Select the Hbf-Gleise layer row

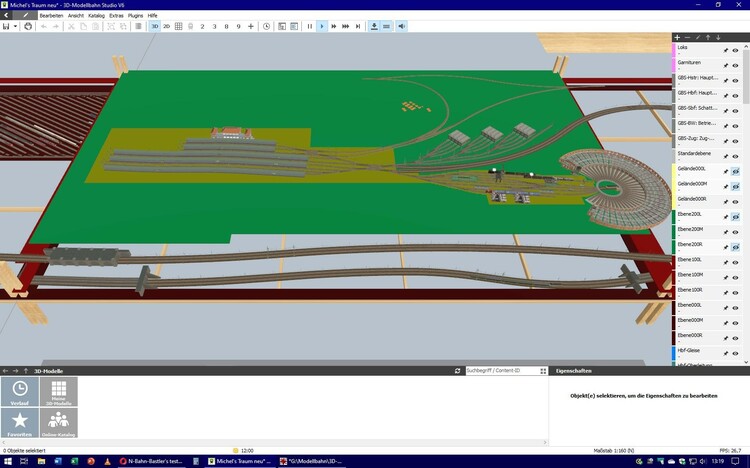[708, 353]
